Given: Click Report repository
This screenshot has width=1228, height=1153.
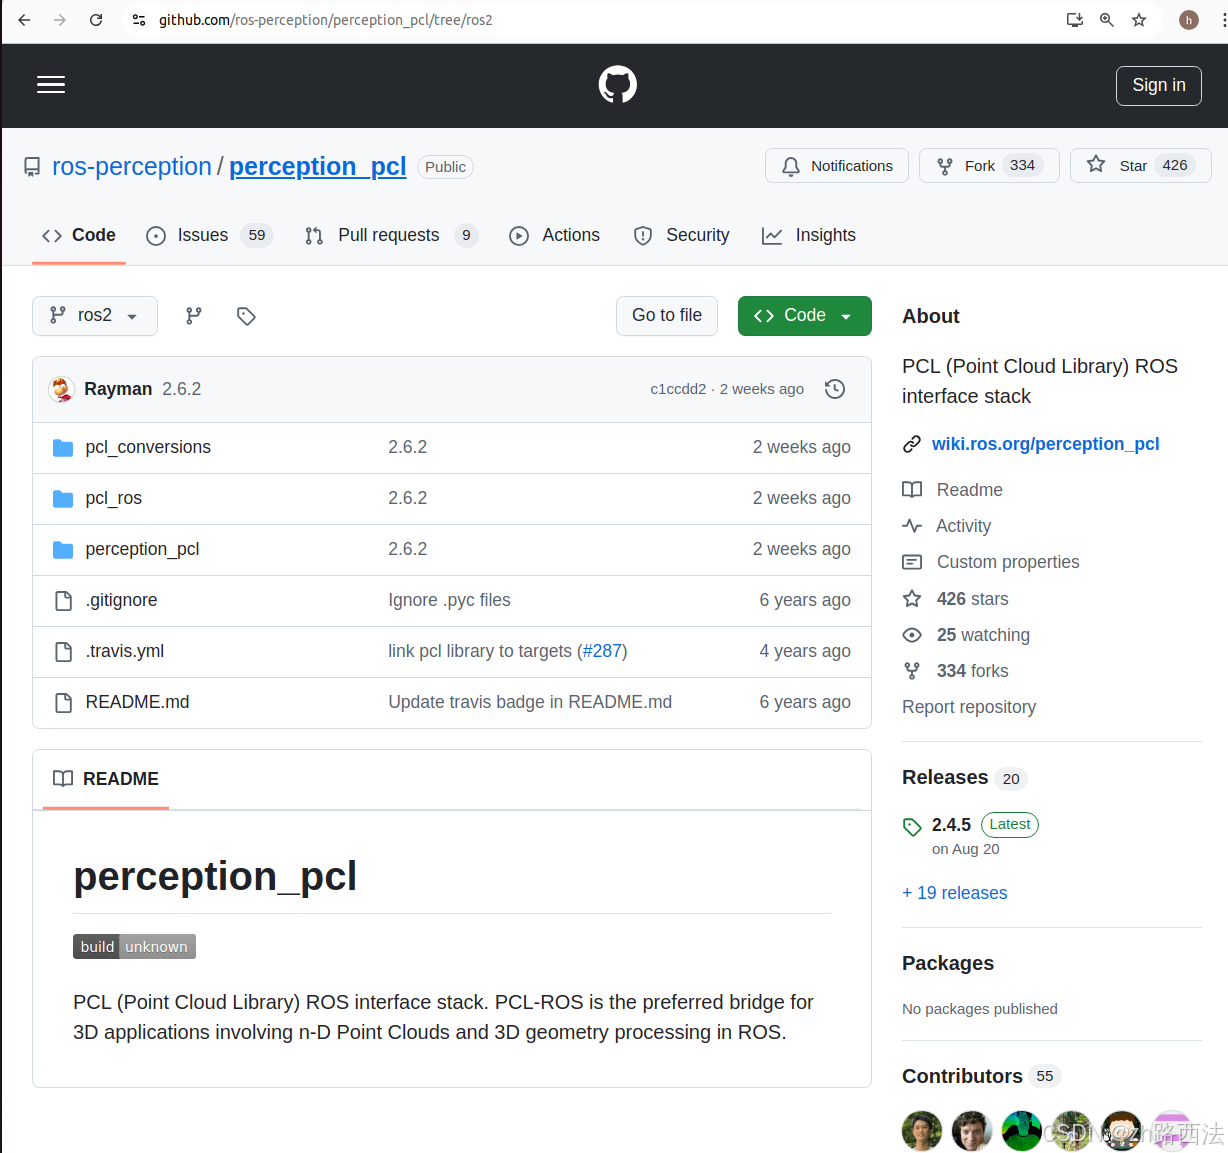Looking at the screenshot, I should tap(969, 707).
